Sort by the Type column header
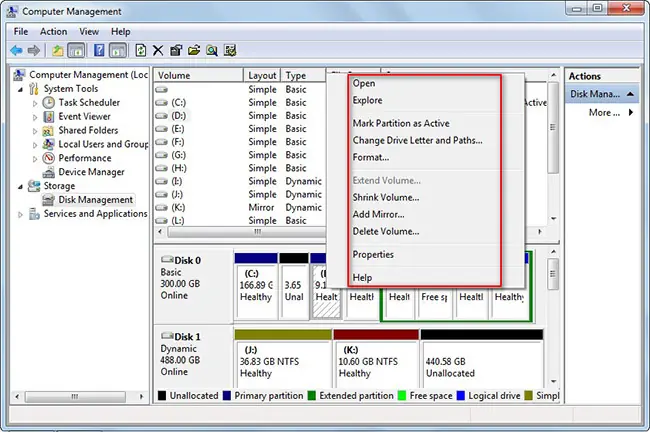The height and width of the screenshot is (432, 650). 303,75
